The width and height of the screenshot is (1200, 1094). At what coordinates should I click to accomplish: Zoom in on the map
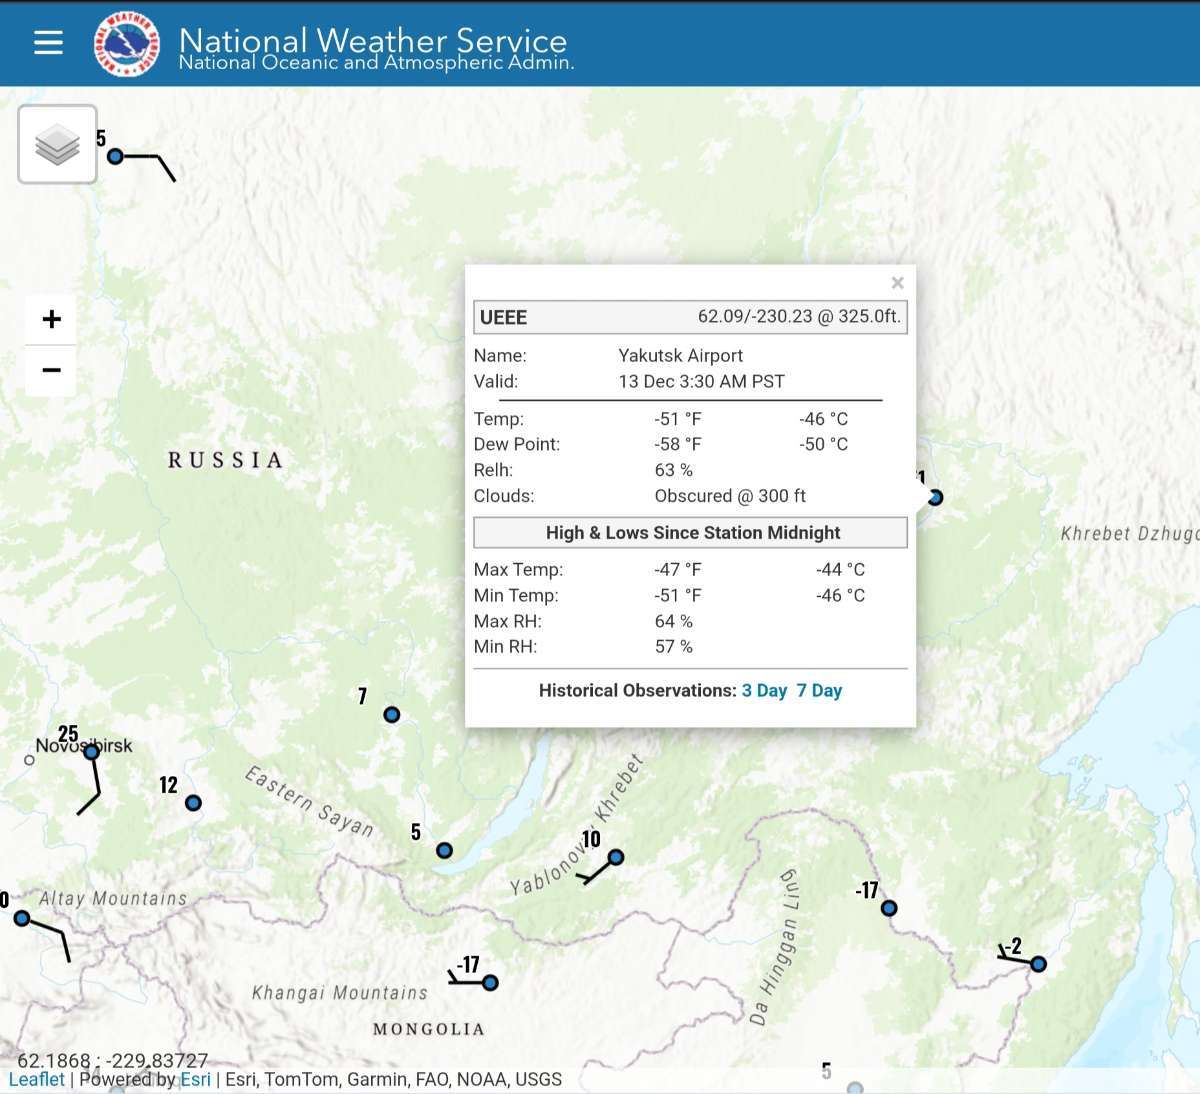tap(51, 319)
